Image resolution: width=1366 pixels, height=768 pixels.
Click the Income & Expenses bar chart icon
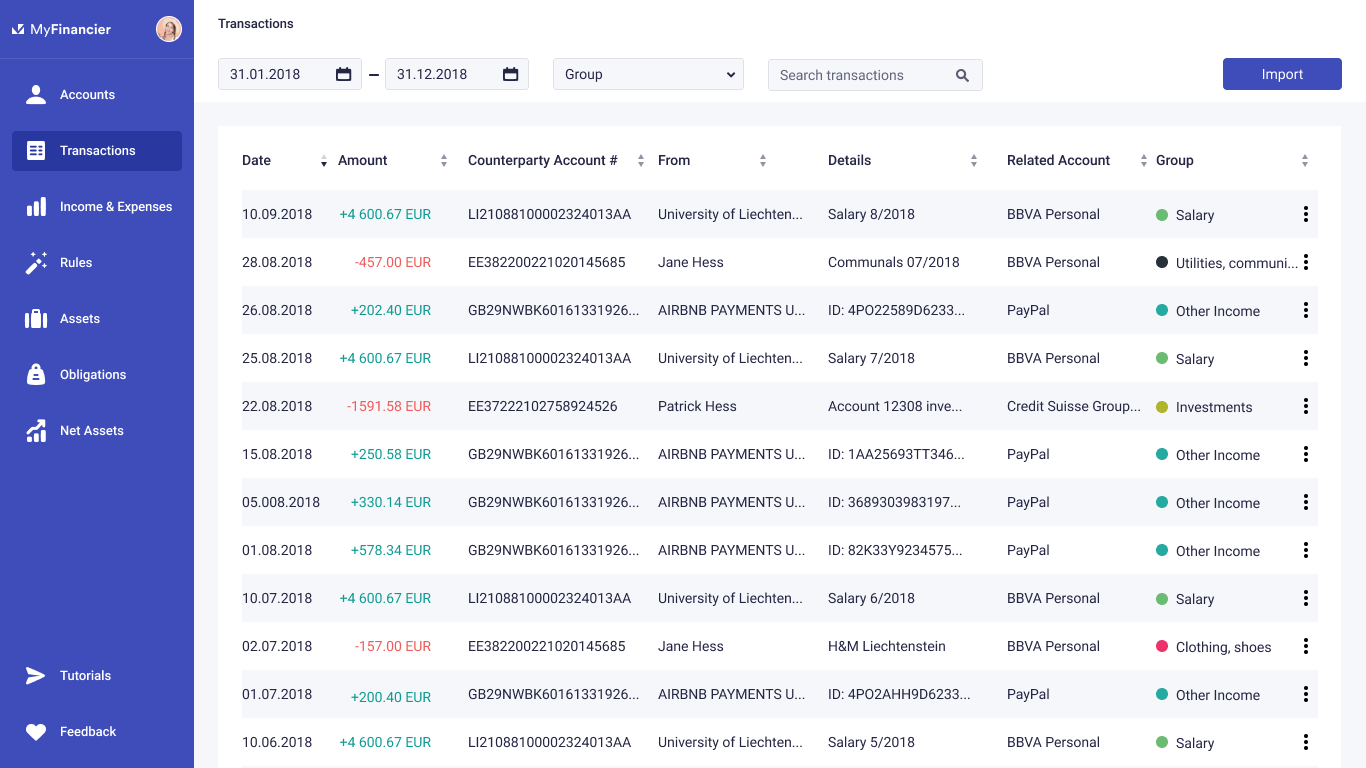pos(36,207)
